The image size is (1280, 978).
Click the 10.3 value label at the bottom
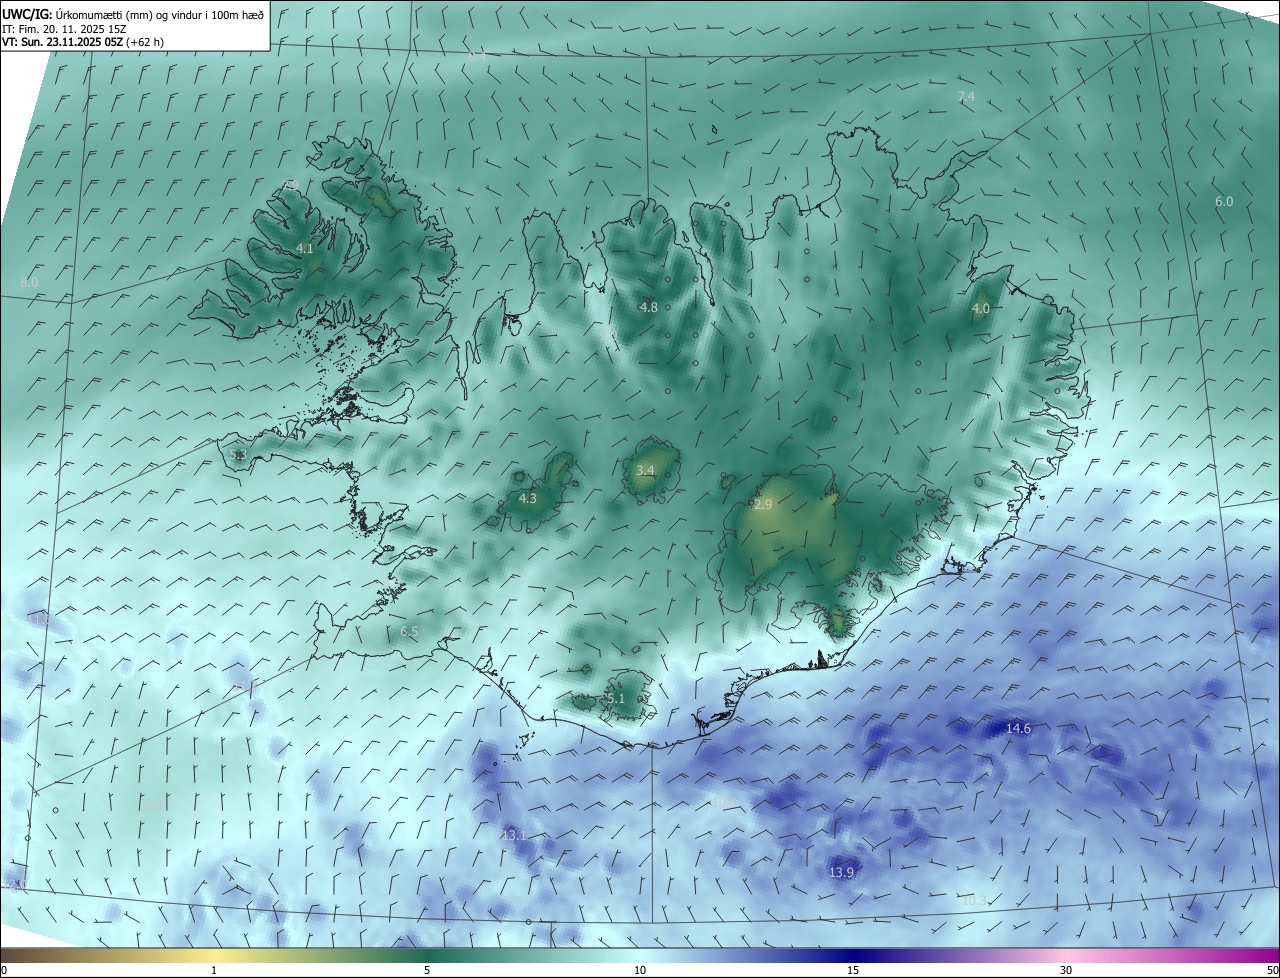(974, 901)
